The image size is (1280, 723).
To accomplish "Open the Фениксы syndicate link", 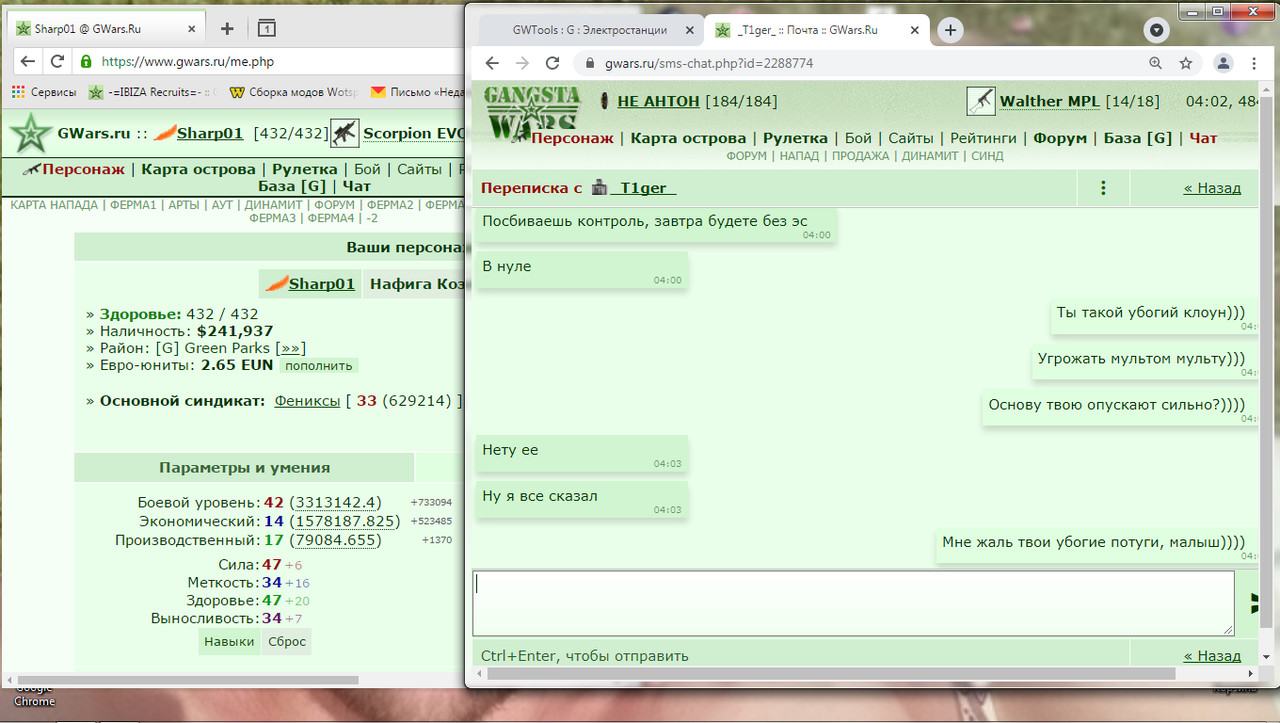I will pyautogui.click(x=307, y=401).
